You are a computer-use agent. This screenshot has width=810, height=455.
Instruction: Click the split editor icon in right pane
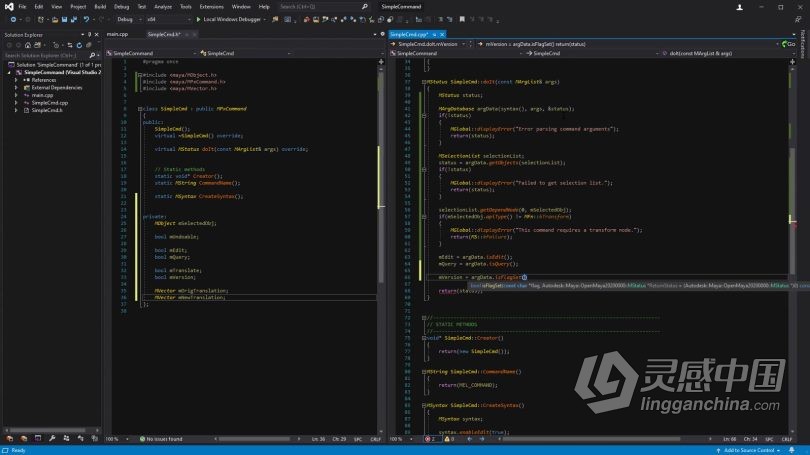(x=792, y=61)
